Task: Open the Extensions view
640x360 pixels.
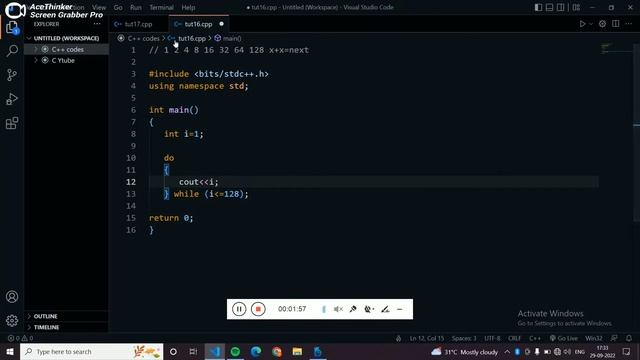Action: coord(12,123)
